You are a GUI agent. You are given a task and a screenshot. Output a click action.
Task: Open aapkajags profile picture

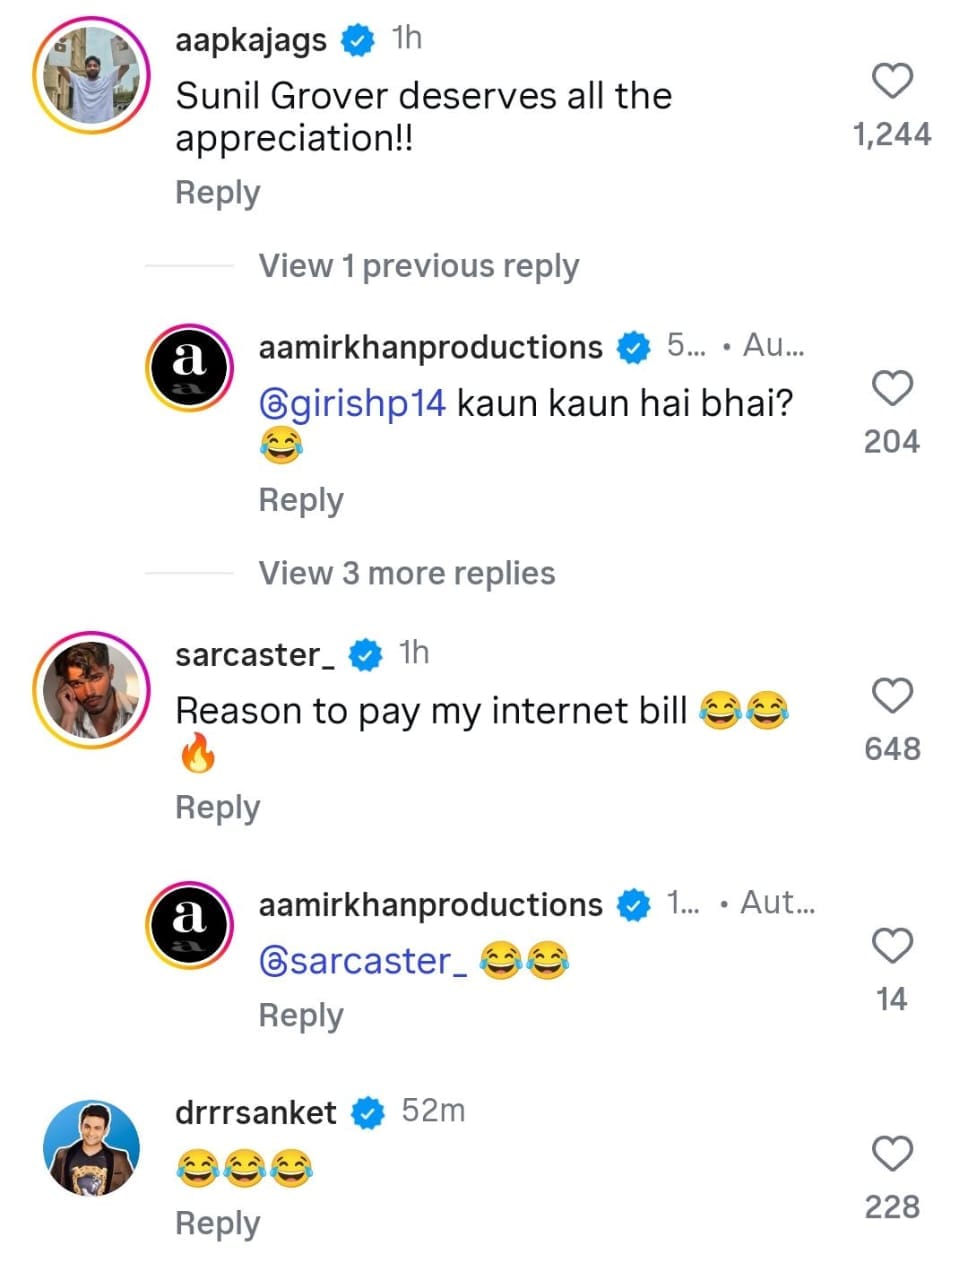tap(91, 76)
